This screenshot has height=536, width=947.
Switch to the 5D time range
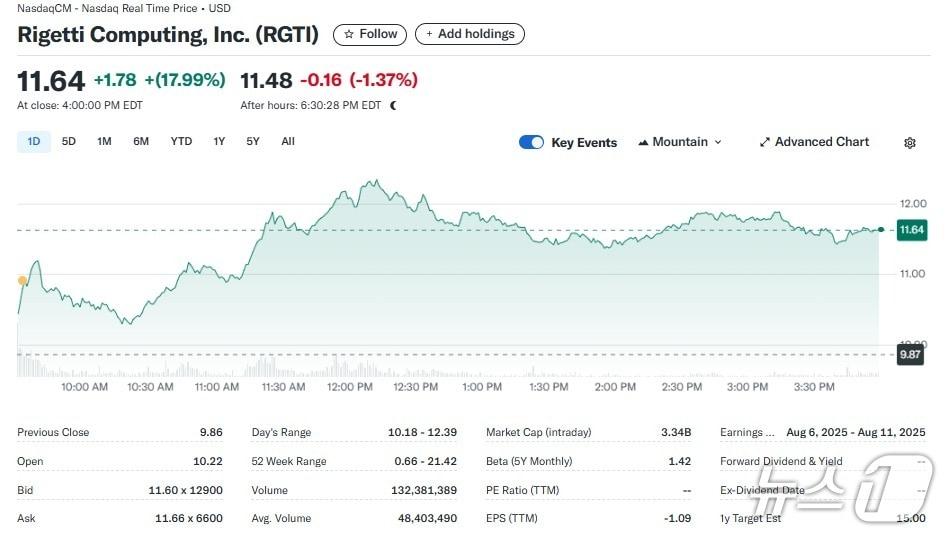[x=68, y=142]
